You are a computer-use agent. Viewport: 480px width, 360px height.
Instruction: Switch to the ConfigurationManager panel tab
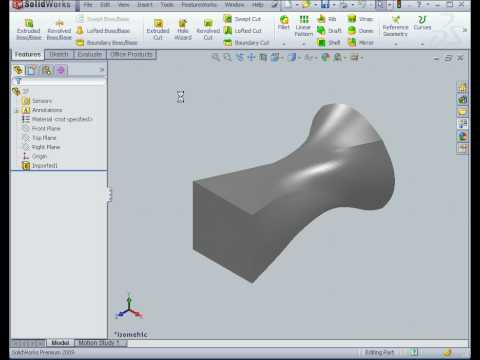[x=47, y=70]
